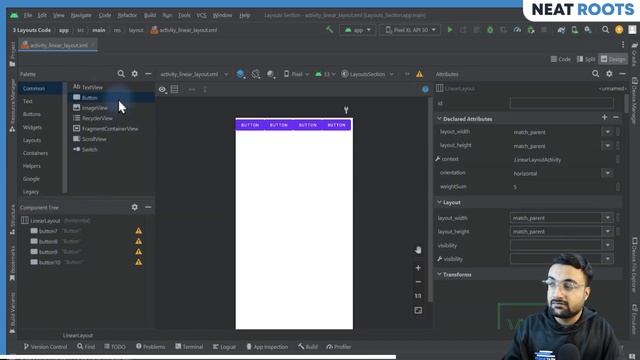Open declared layout_width dropdown arrow

pyautogui.click(x=607, y=132)
